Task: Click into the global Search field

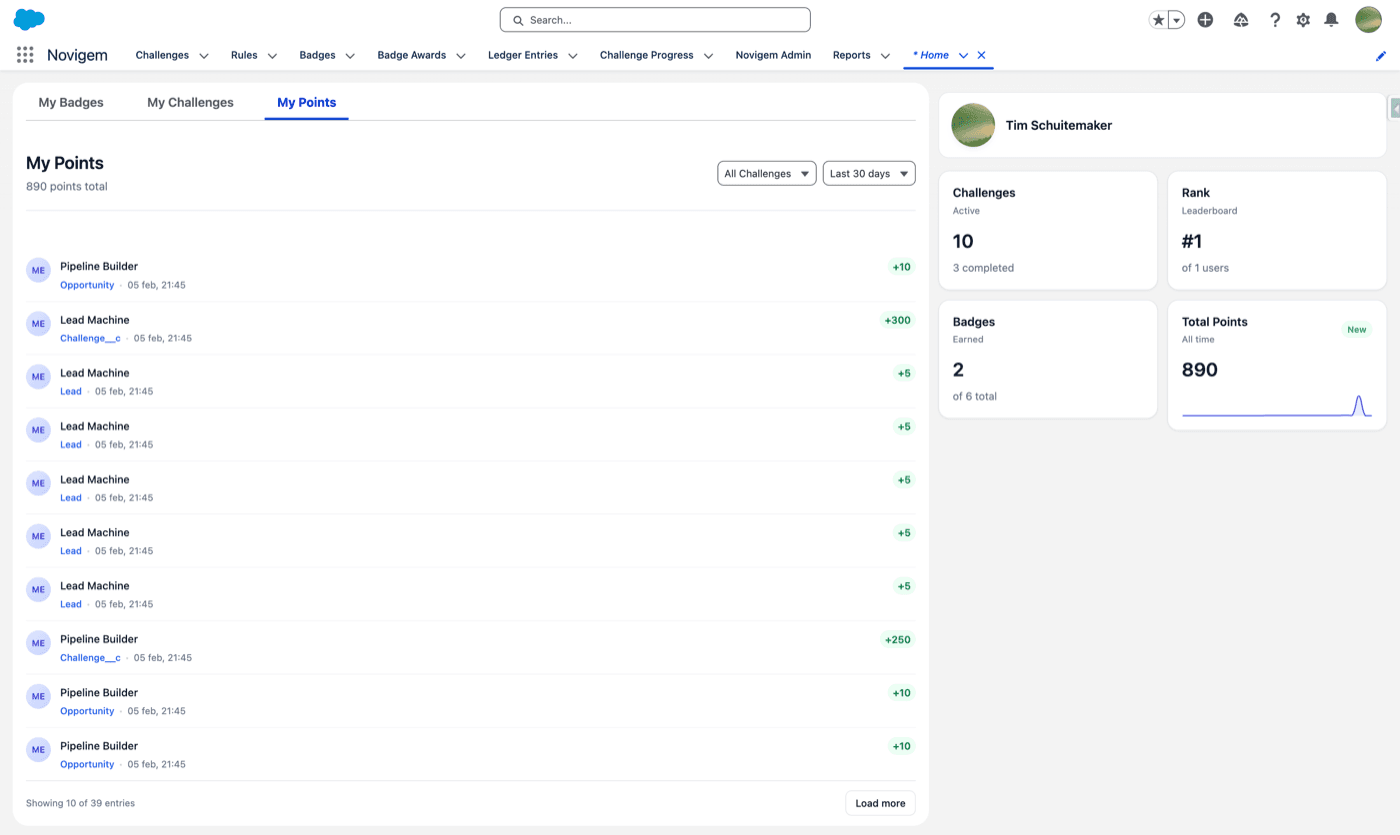Action: [655, 20]
